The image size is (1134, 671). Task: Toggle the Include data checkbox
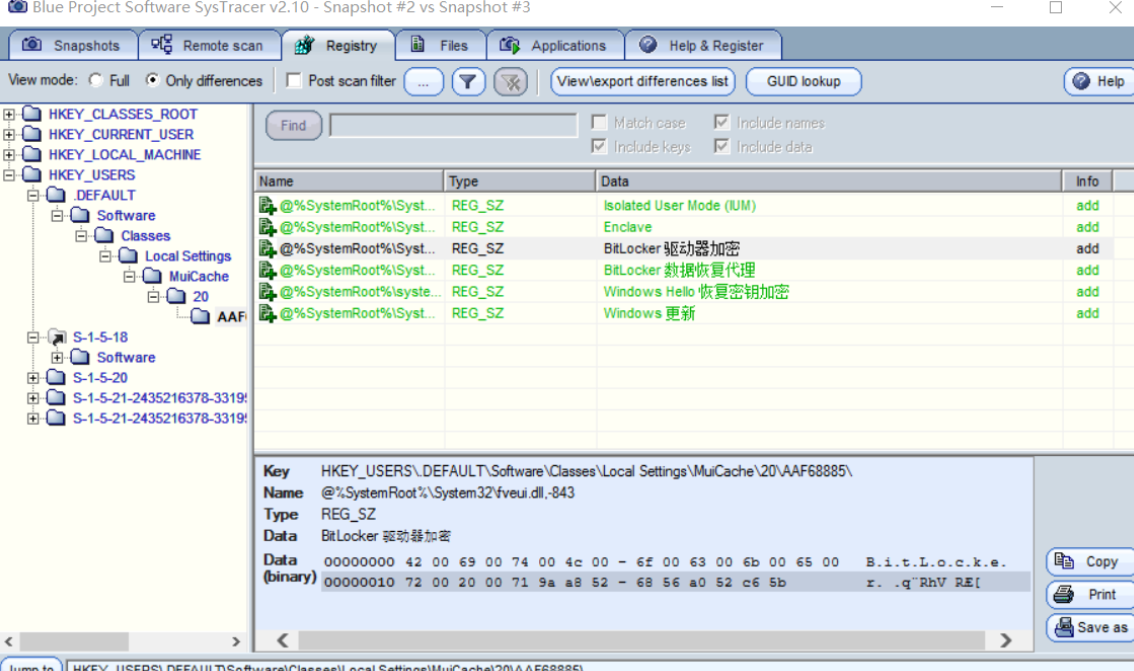(721, 146)
